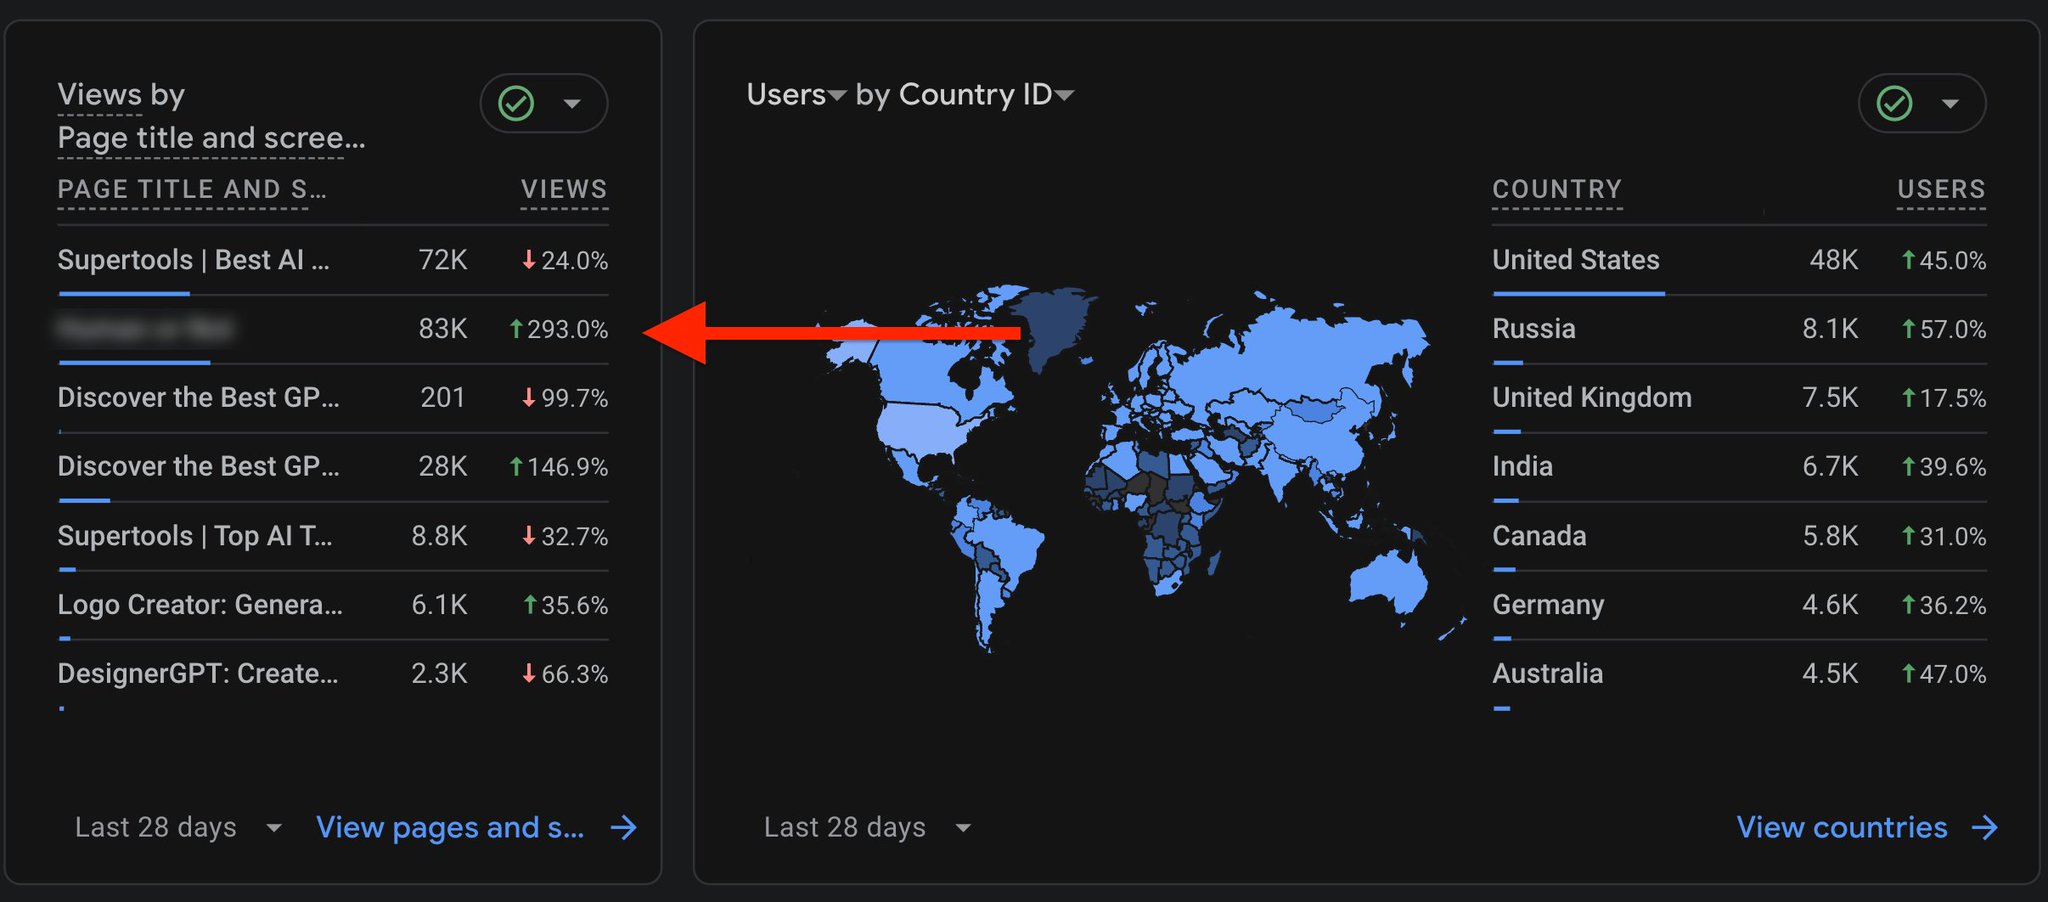Select Germany country row
This screenshot has width=2048, height=902.
(1739, 606)
